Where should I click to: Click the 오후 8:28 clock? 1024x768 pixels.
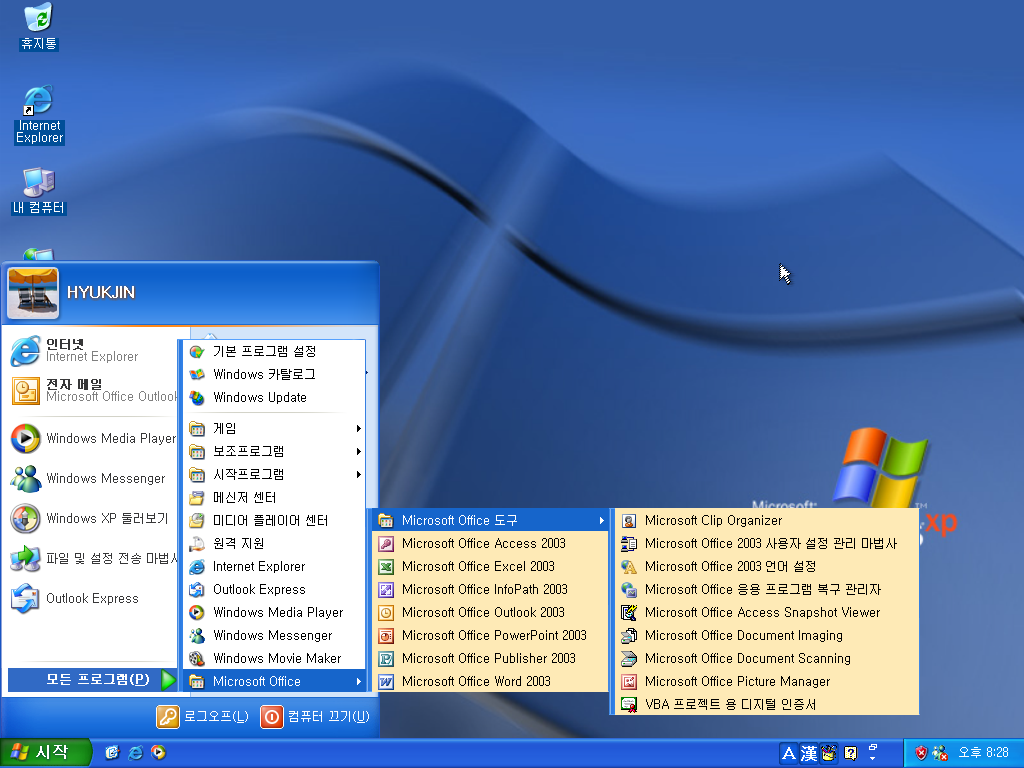tap(984, 752)
